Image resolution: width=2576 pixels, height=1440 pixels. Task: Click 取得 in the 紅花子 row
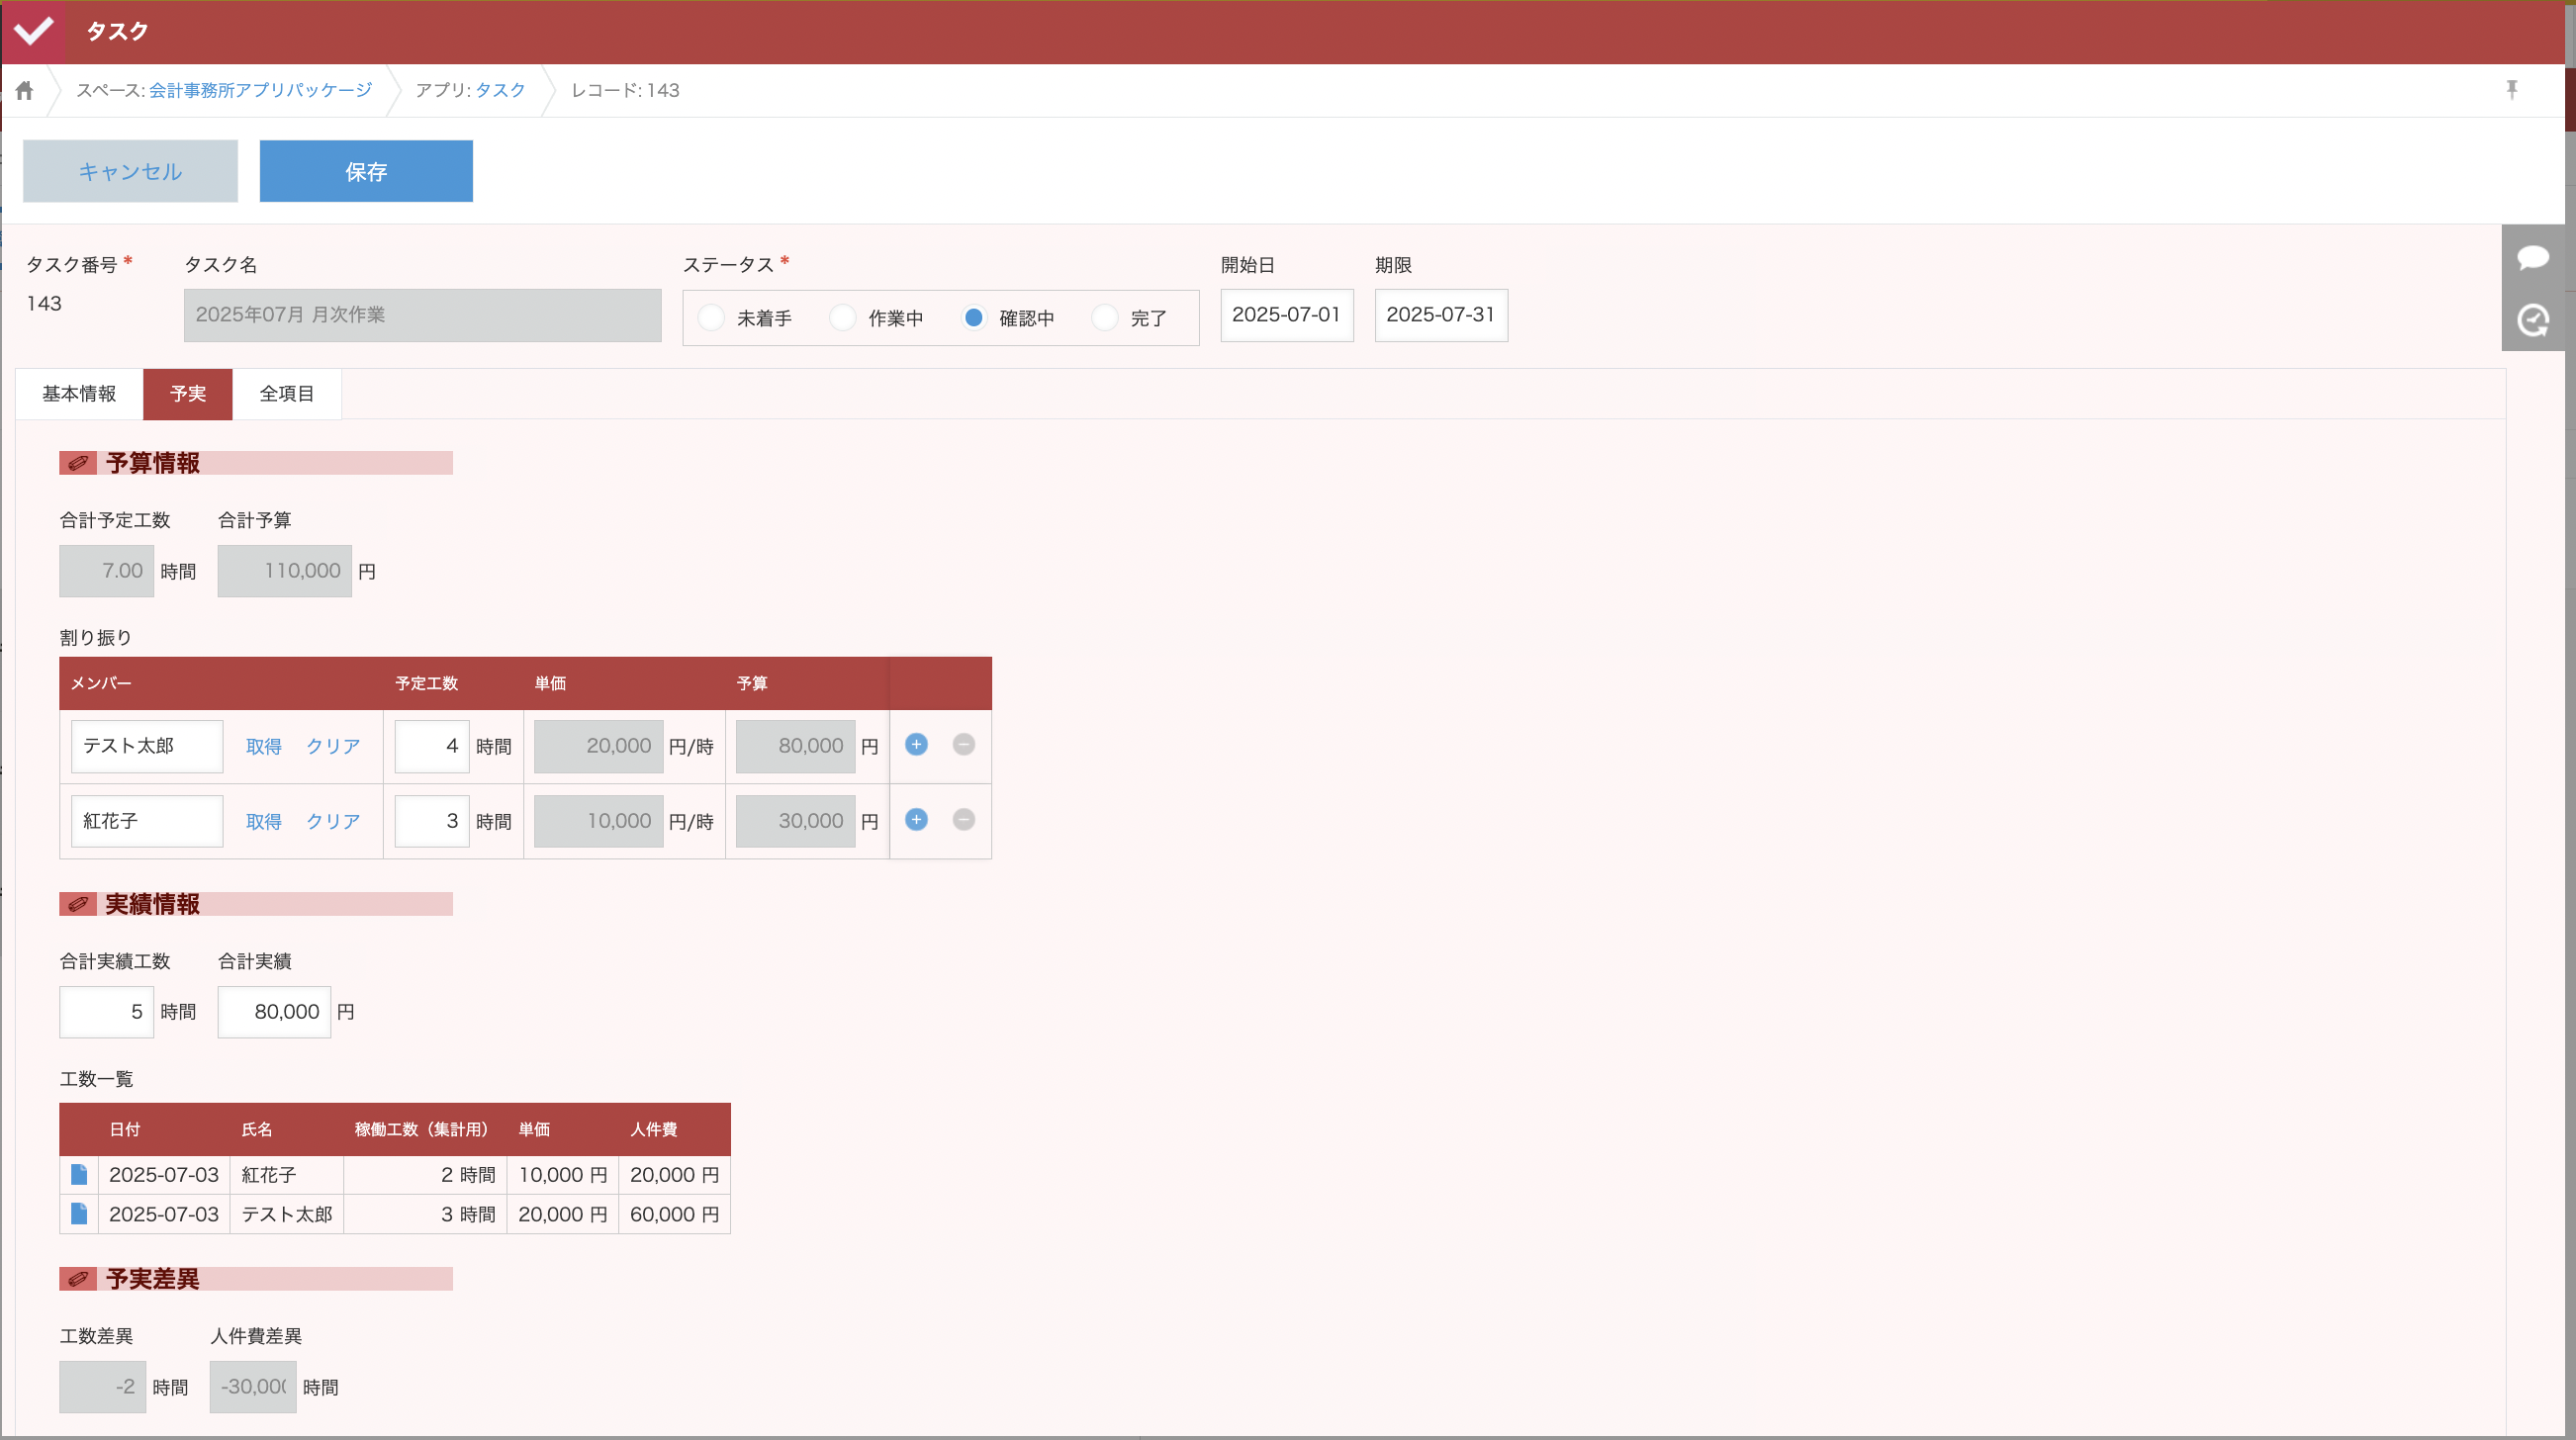coord(264,821)
